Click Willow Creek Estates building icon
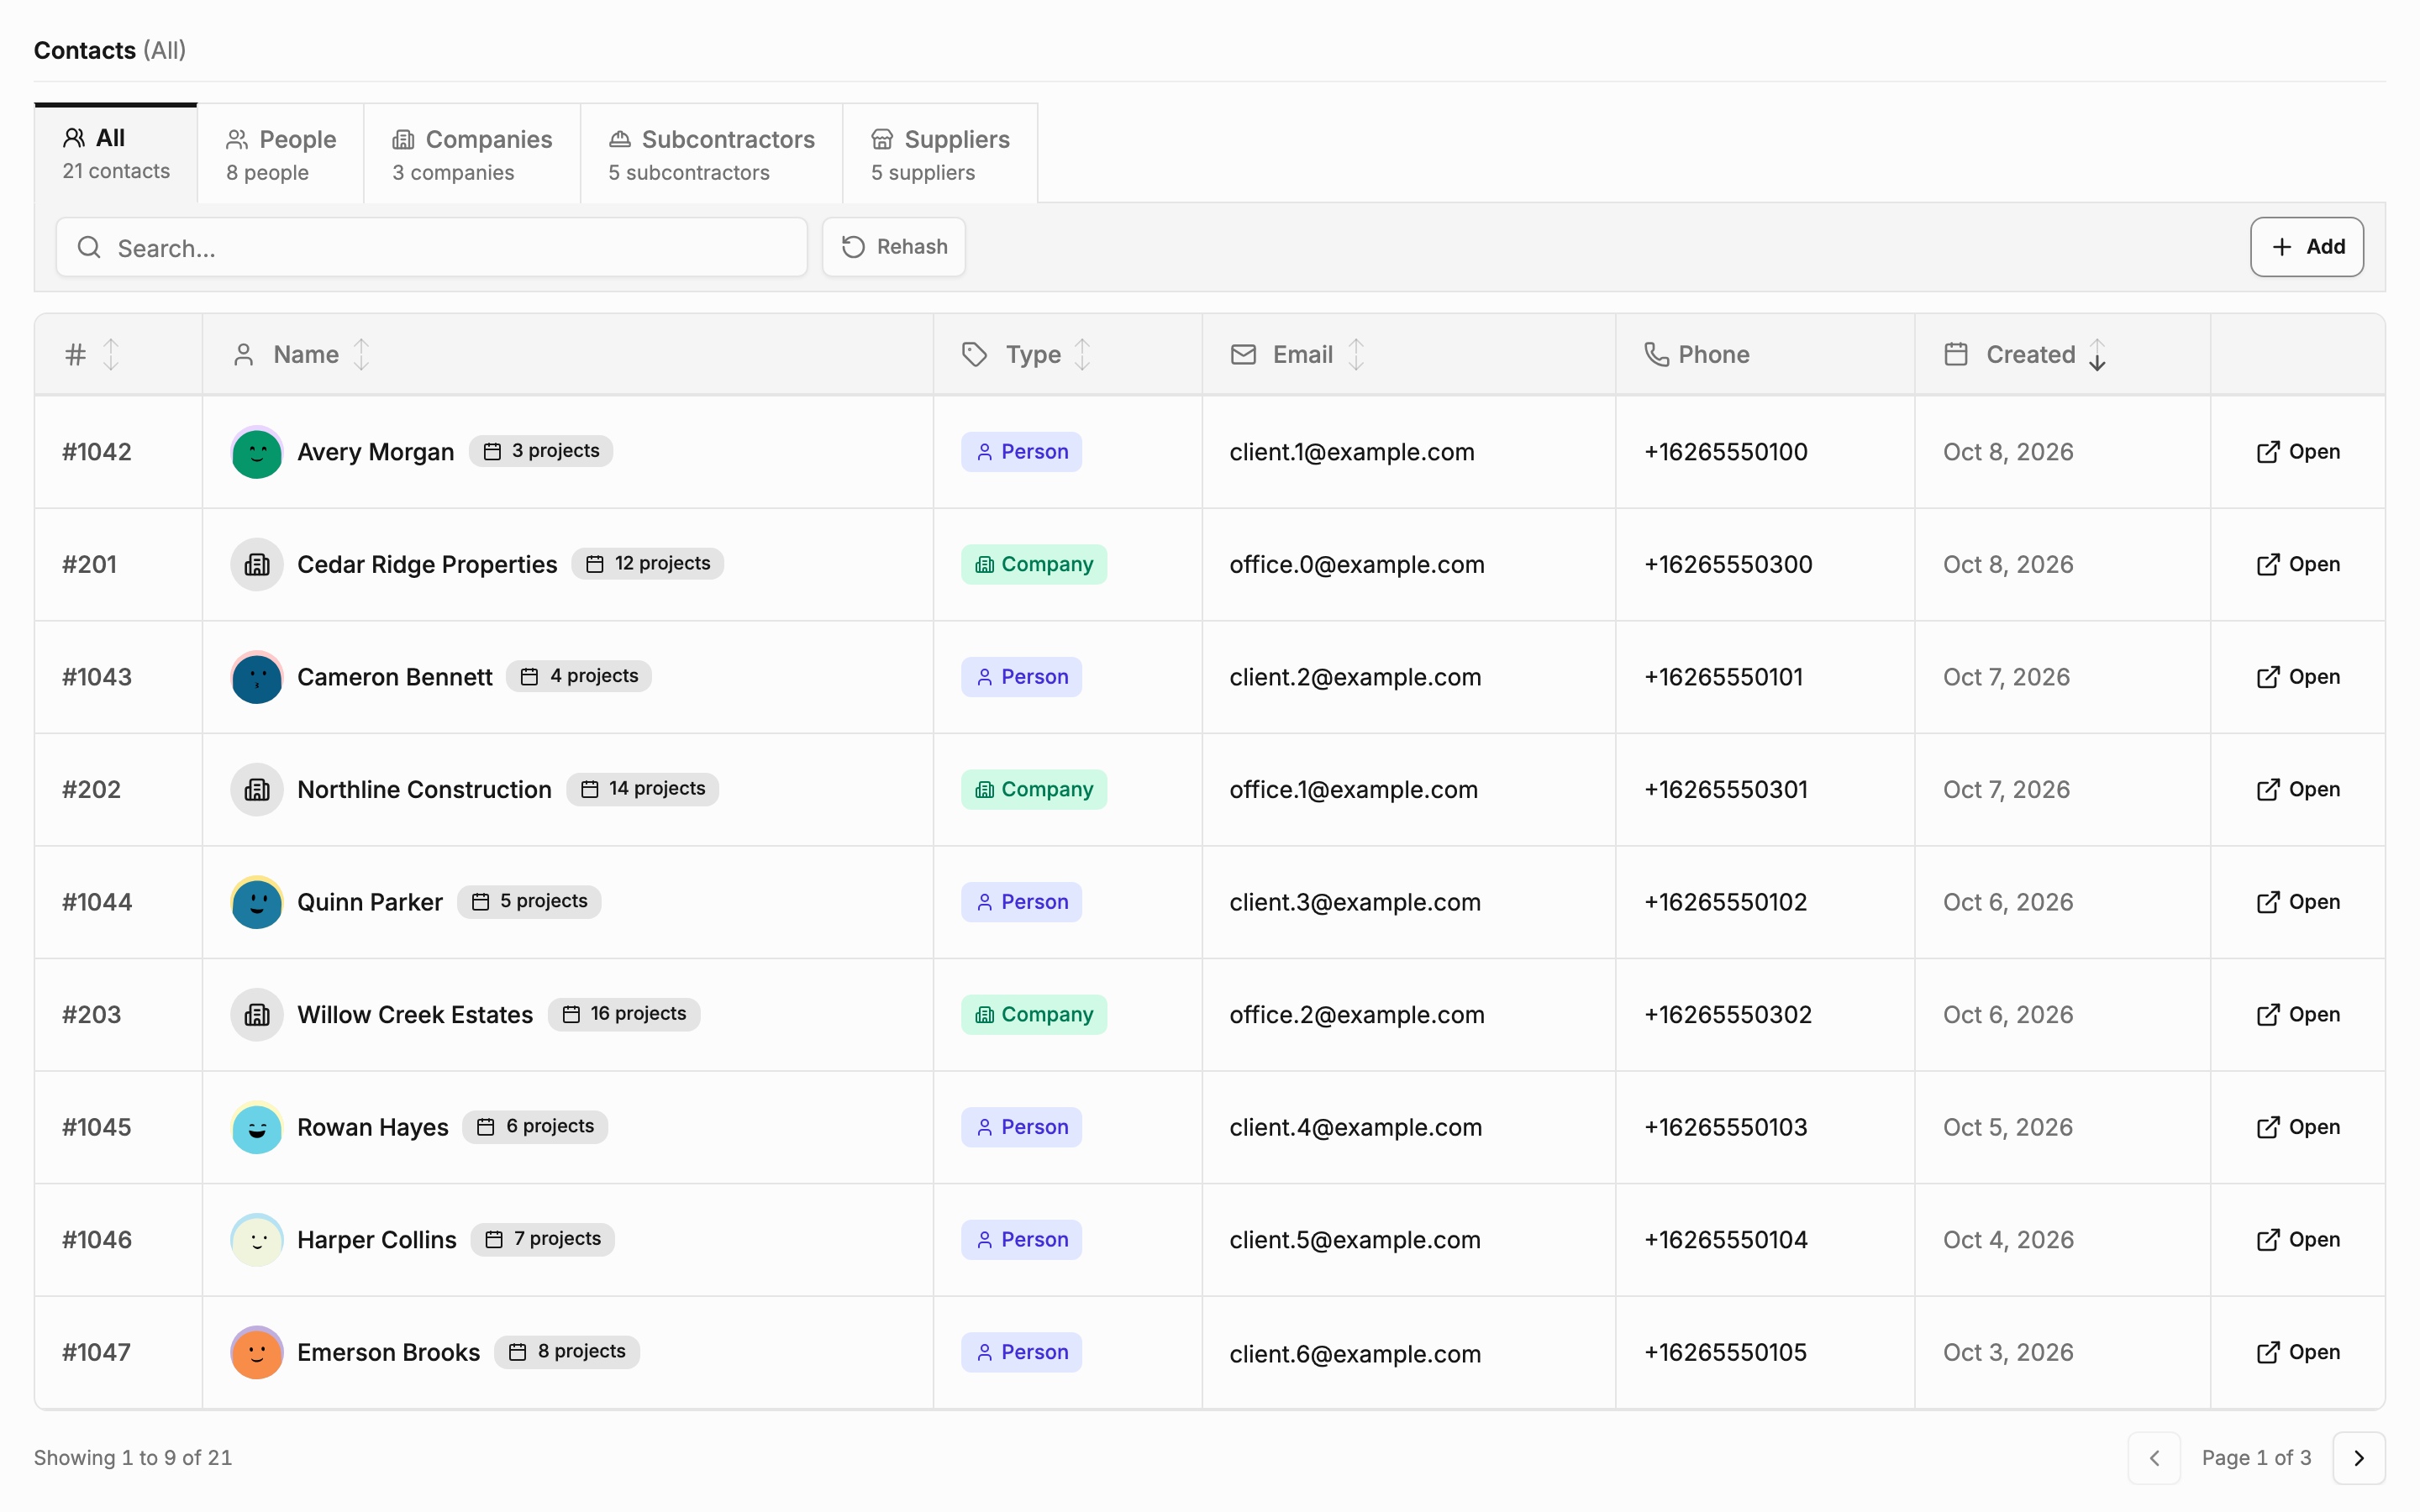The image size is (2420, 1512). (257, 1015)
